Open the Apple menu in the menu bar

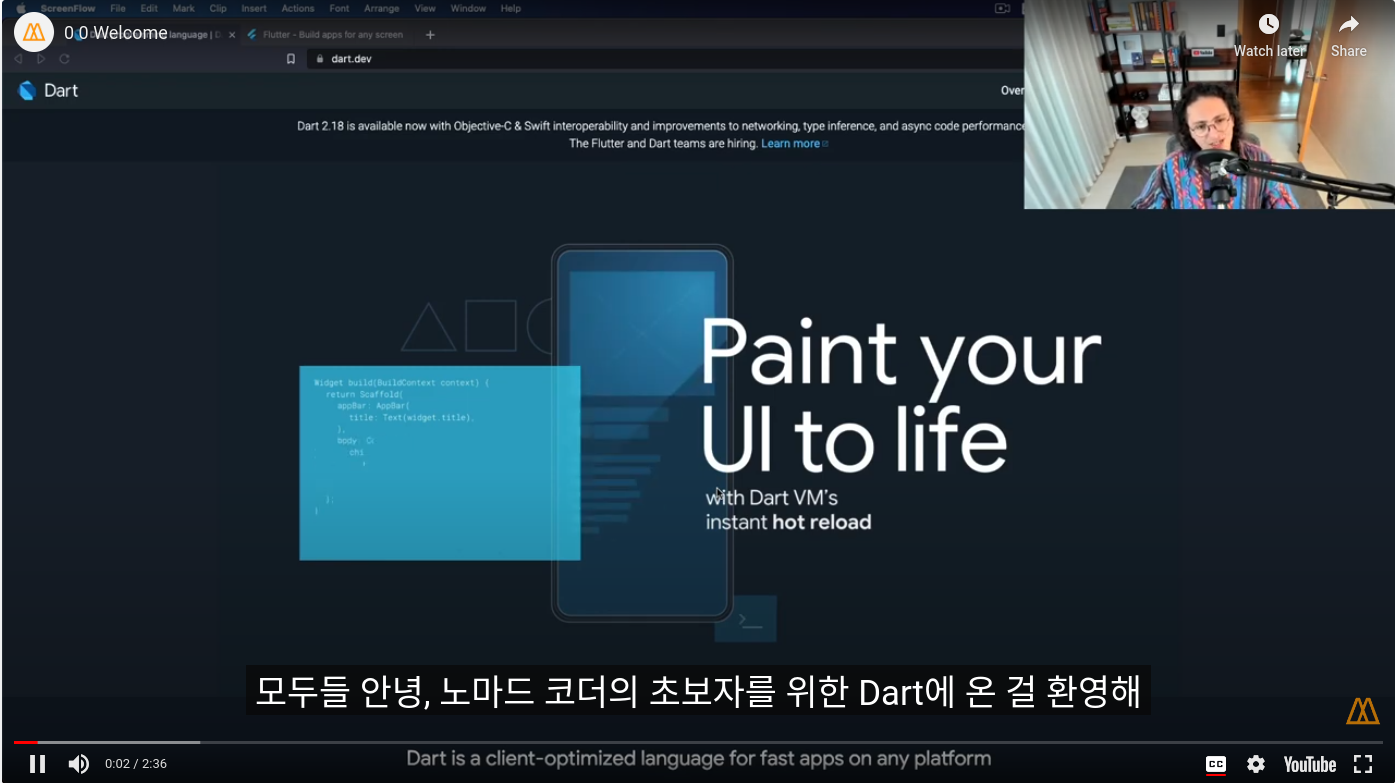click(x=20, y=8)
